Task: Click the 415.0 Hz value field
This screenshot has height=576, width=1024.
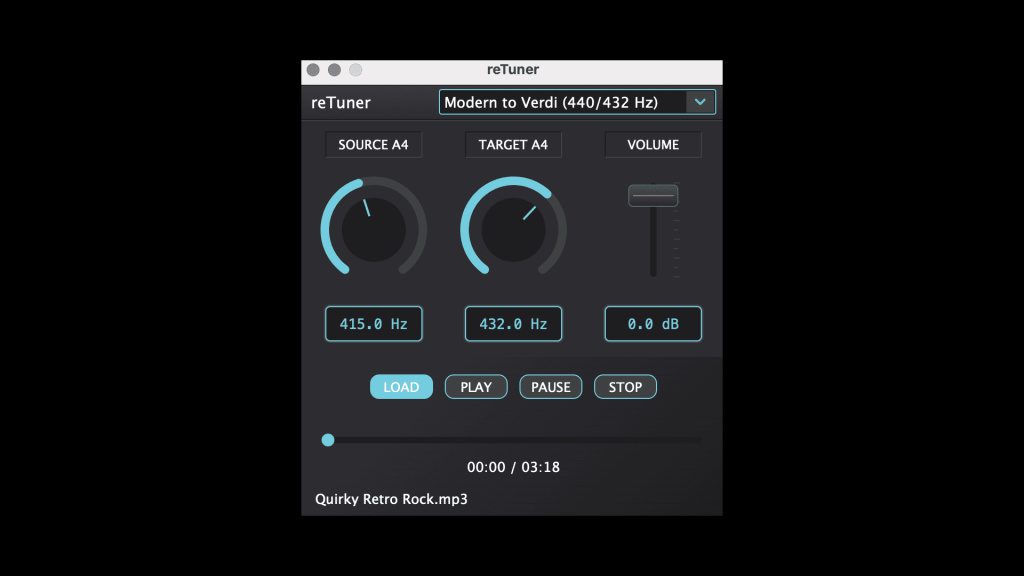Action: point(373,323)
